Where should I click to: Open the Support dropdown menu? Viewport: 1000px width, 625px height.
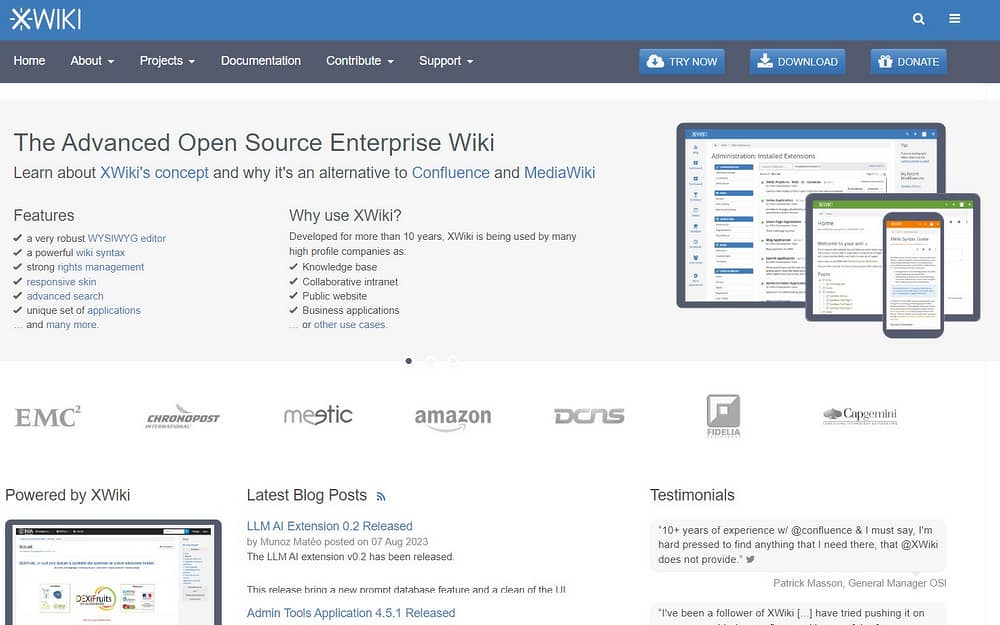(446, 61)
